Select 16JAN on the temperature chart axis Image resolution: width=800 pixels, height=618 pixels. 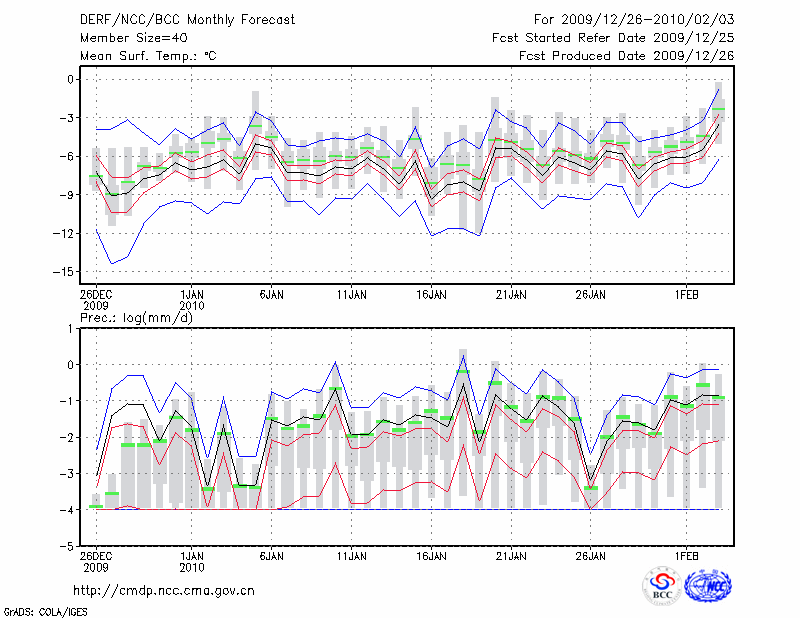tap(431, 295)
